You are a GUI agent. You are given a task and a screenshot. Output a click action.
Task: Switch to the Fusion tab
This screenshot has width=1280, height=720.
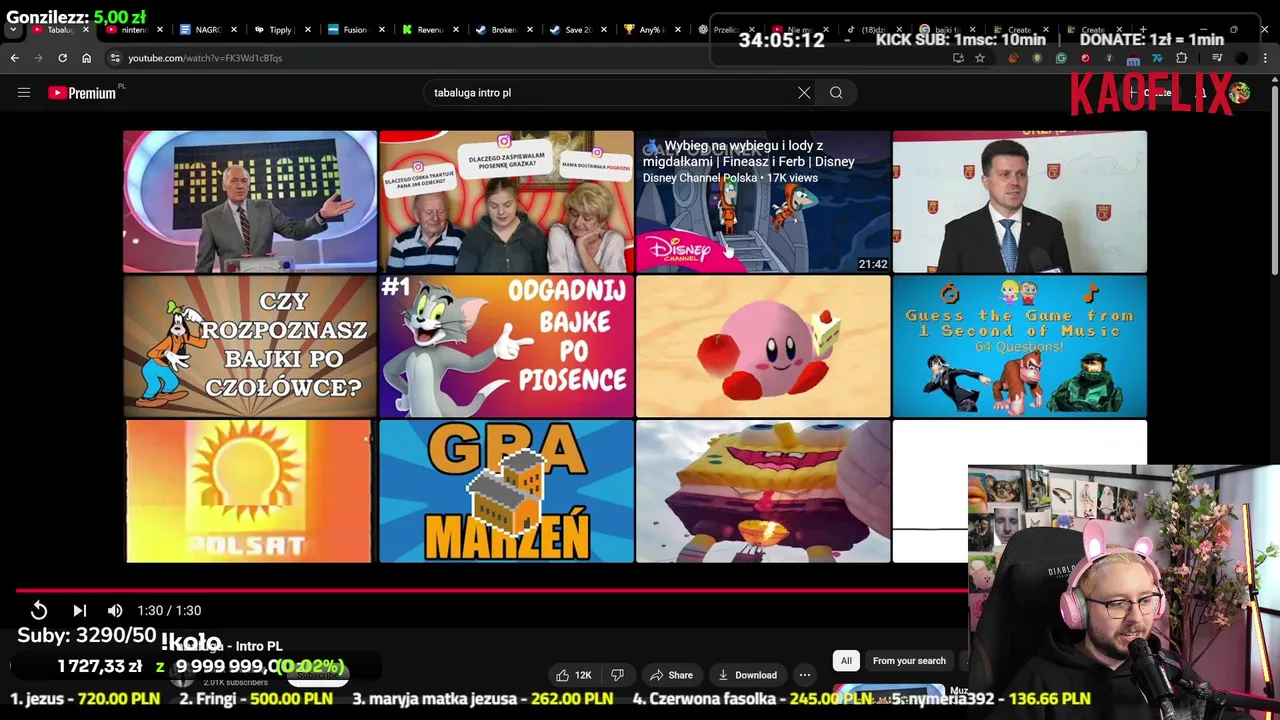[354, 30]
